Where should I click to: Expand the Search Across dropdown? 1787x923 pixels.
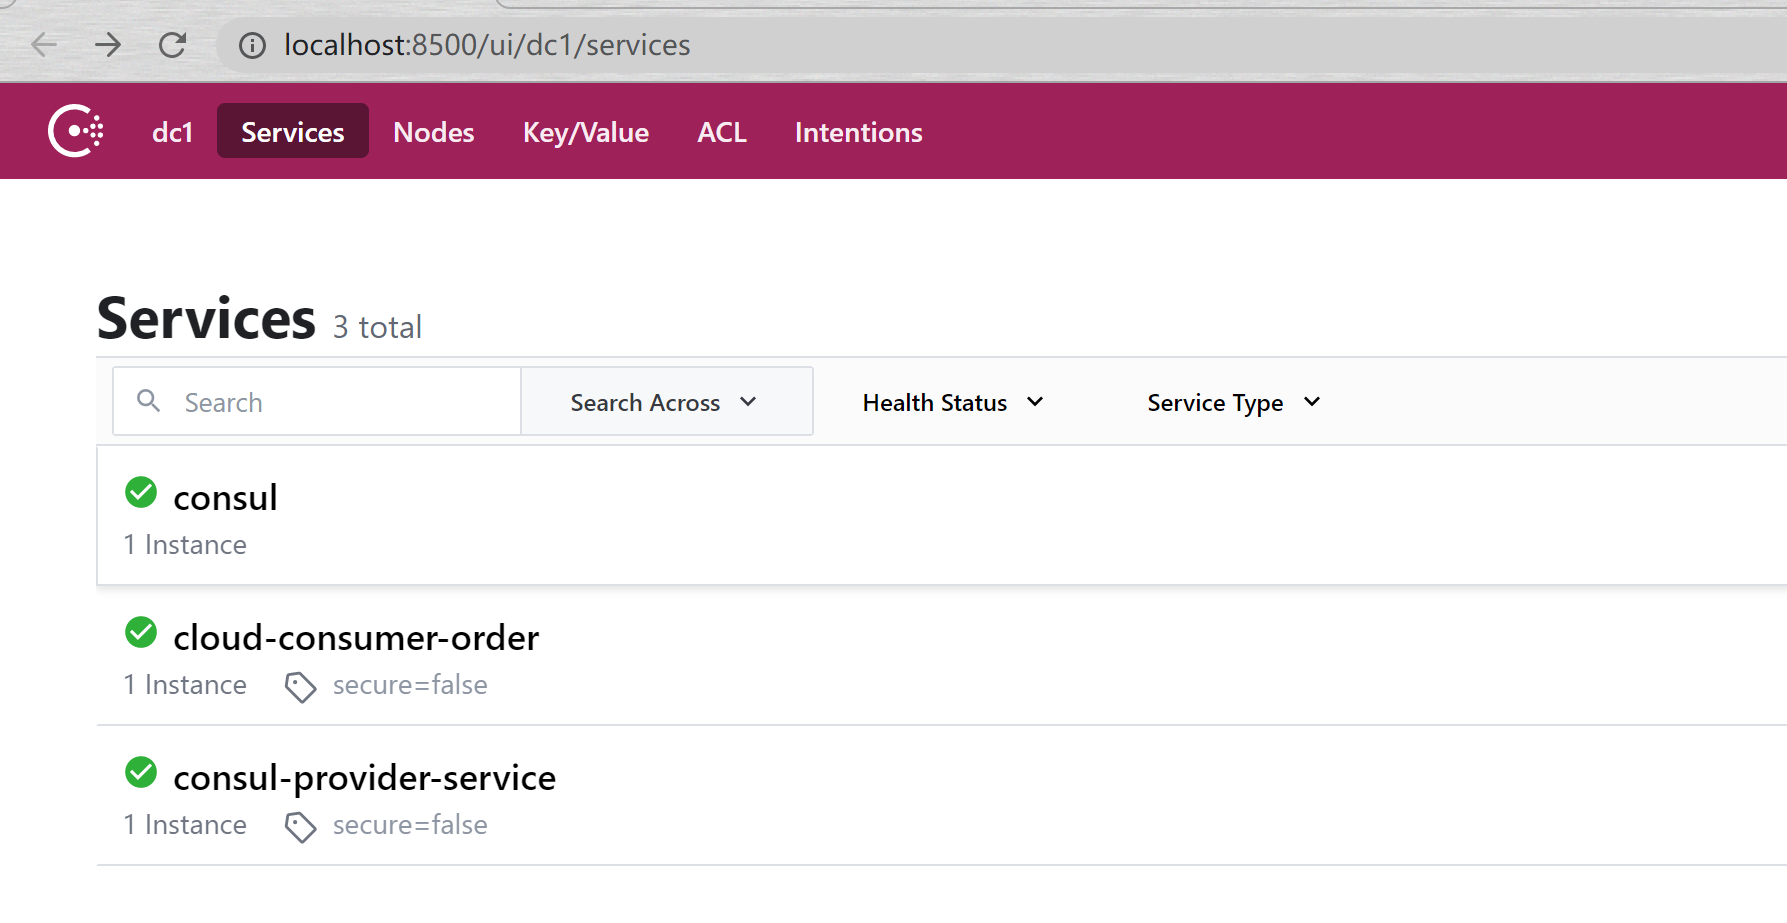[x=667, y=402]
